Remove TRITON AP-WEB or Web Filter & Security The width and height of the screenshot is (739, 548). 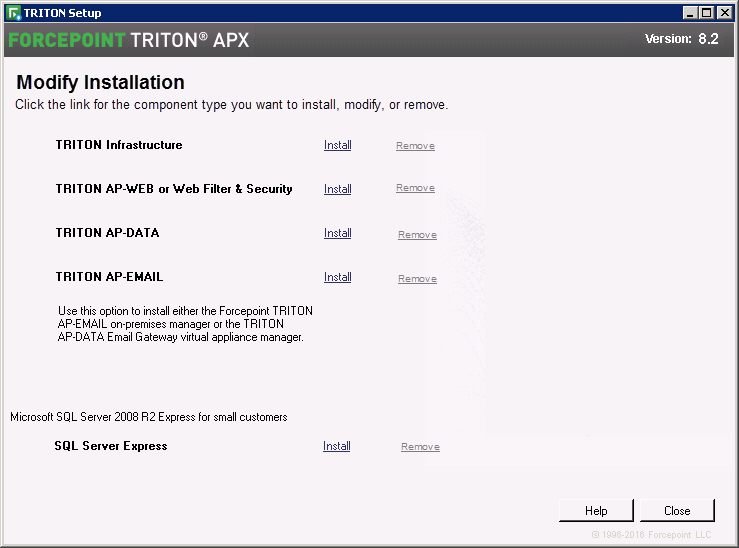pyautogui.click(x=415, y=188)
